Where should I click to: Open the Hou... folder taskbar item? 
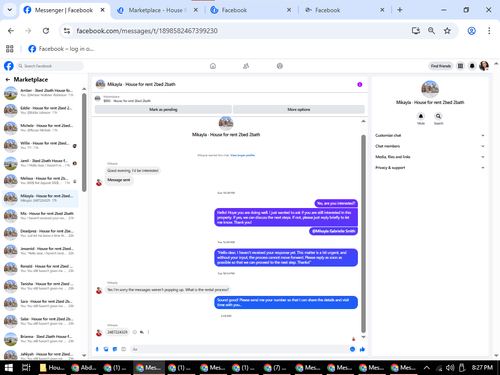point(53,368)
